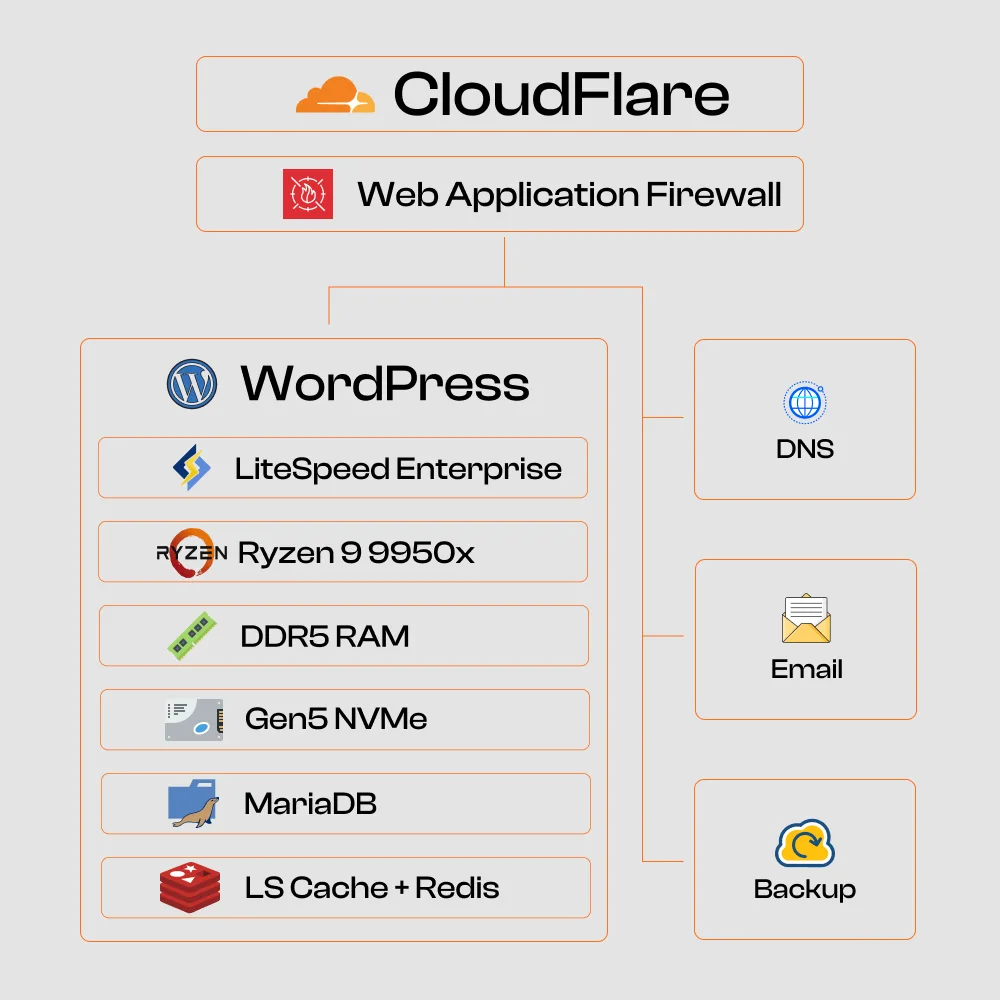Click the Gen5 NVMe drive icon
Viewport: 1000px width, 1000px height.
(194, 719)
